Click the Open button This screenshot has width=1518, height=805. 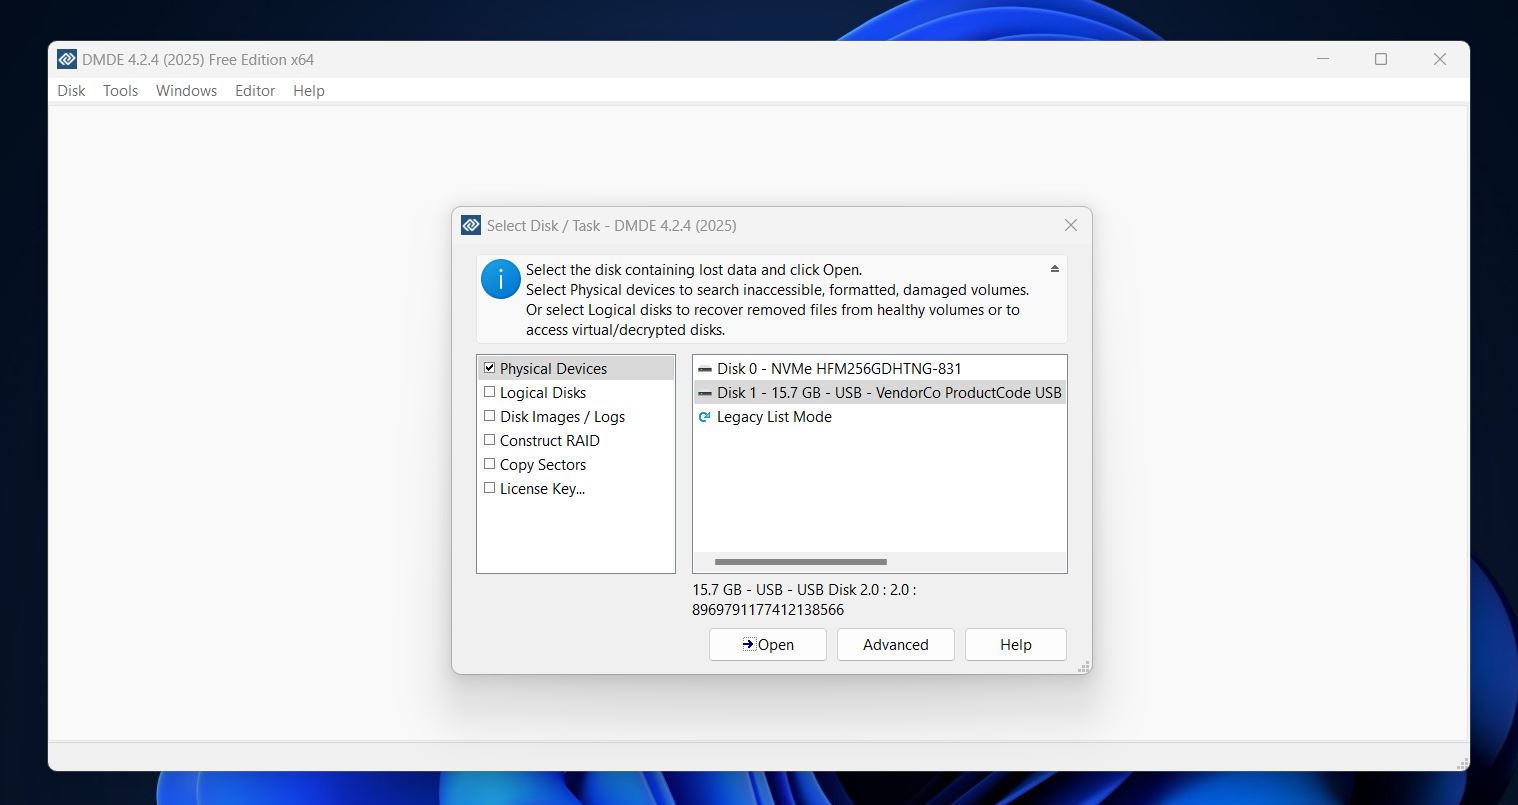[x=768, y=644]
